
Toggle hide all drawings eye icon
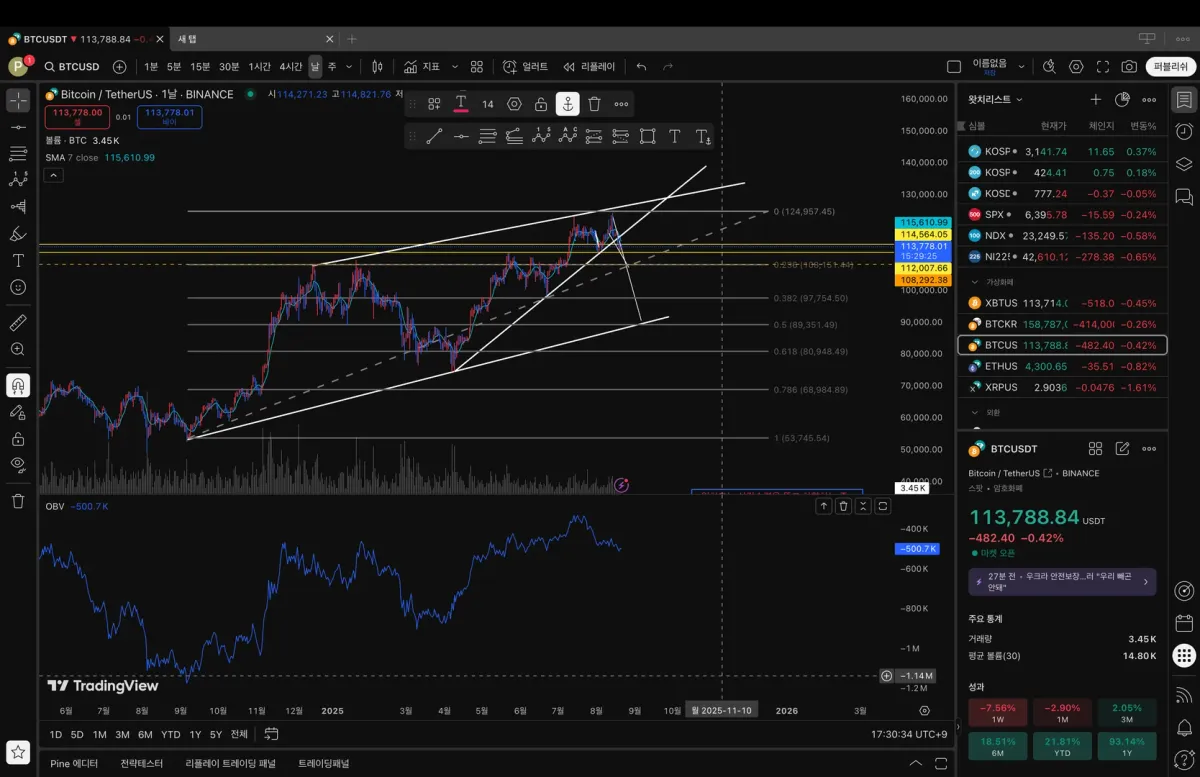pyautogui.click(x=18, y=464)
